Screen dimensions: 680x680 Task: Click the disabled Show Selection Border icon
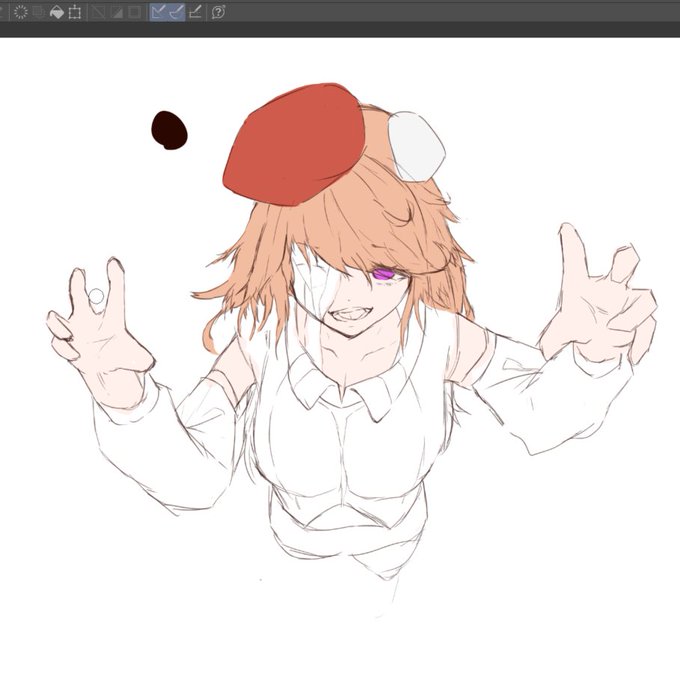tap(135, 12)
